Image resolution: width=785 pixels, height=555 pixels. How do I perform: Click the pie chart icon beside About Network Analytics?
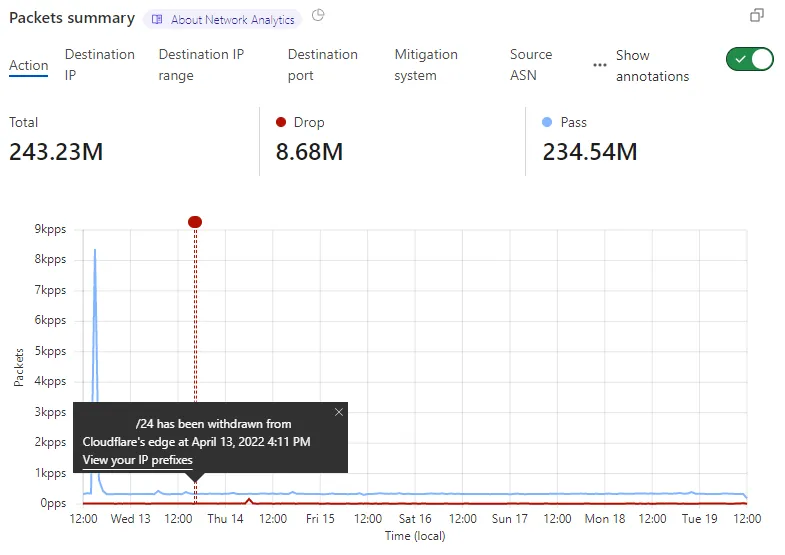pyautogui.click(x=318, y=16)
